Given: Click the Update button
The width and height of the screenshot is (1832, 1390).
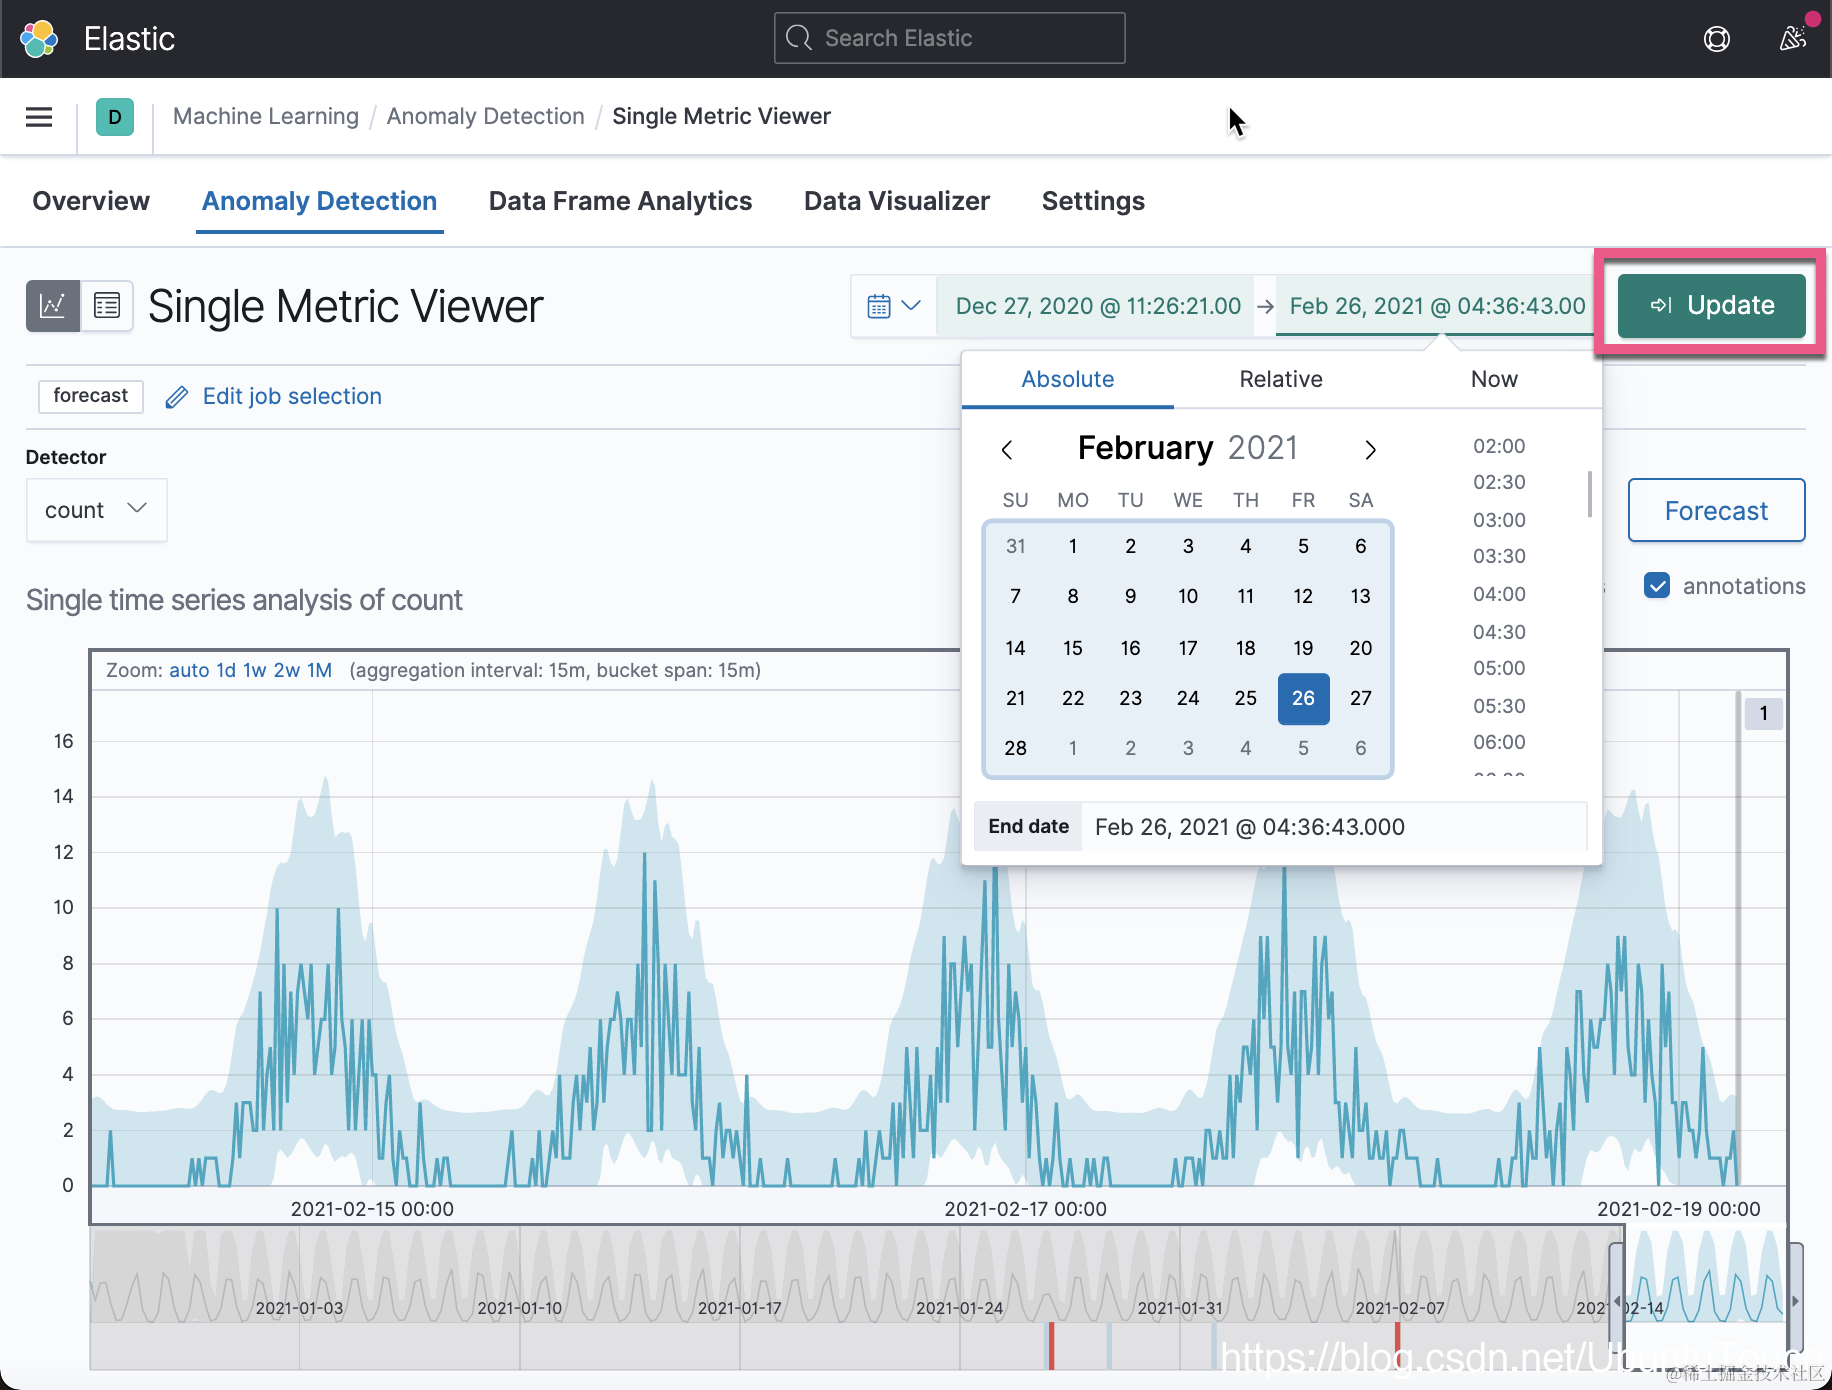Looking at the screenshot, I should tap(1712, 305).
